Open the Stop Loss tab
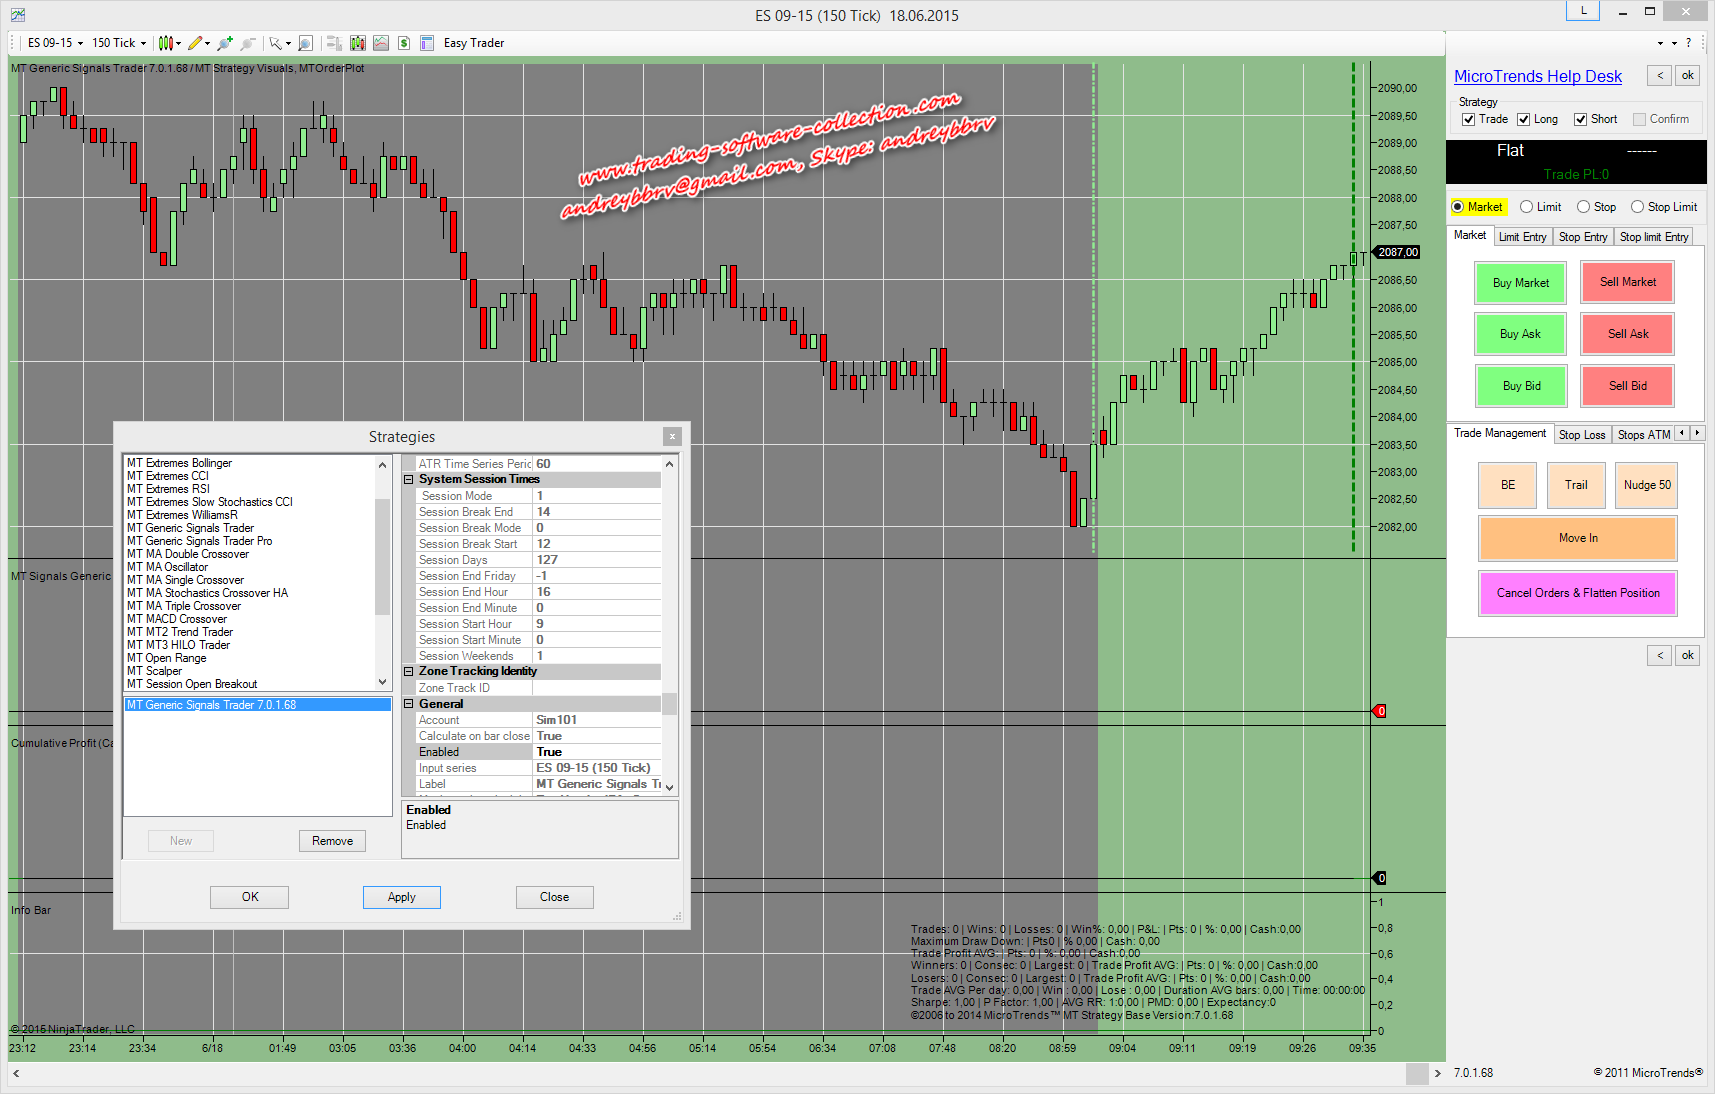Screen dimensions: 1715x1094 tap(1581, 435)
